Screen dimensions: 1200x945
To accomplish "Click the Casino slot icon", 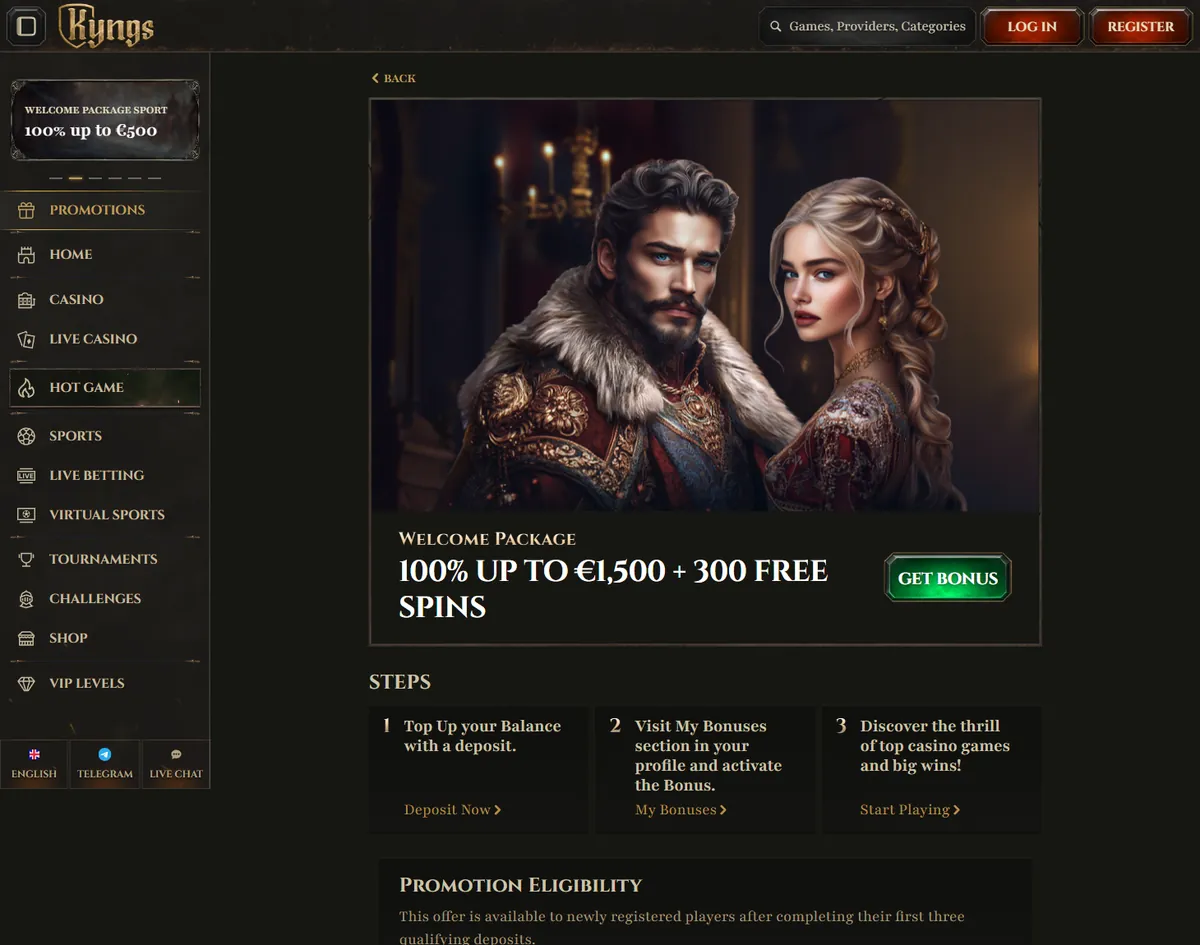I will point(27,300).
